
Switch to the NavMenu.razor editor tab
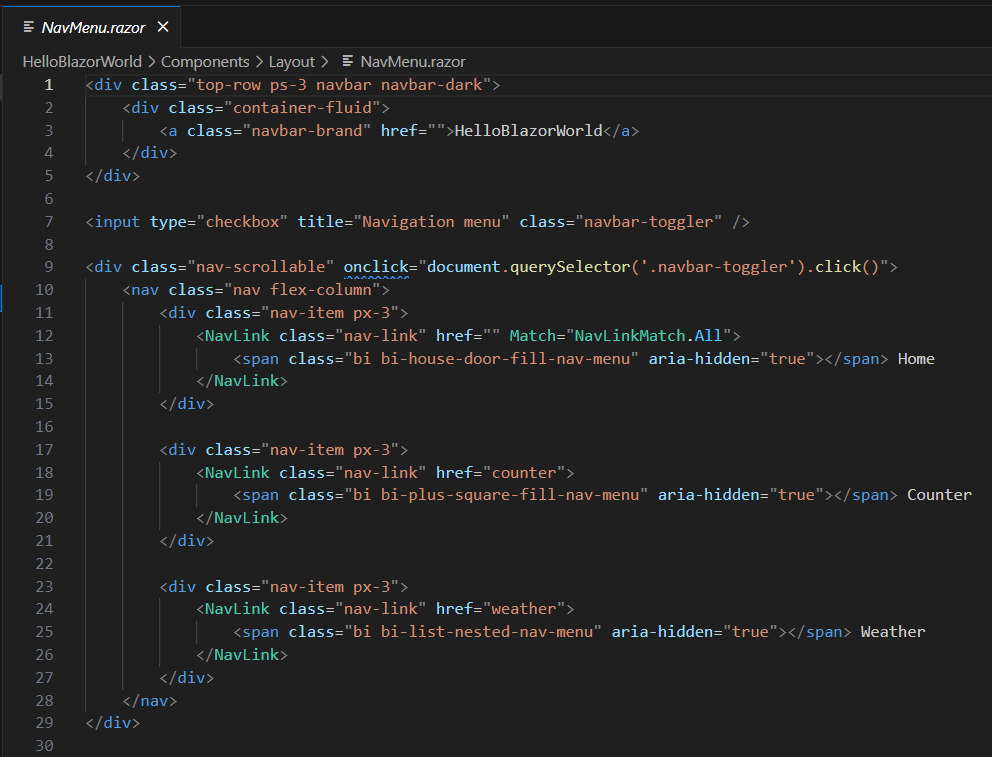click(x=93, y=27)
